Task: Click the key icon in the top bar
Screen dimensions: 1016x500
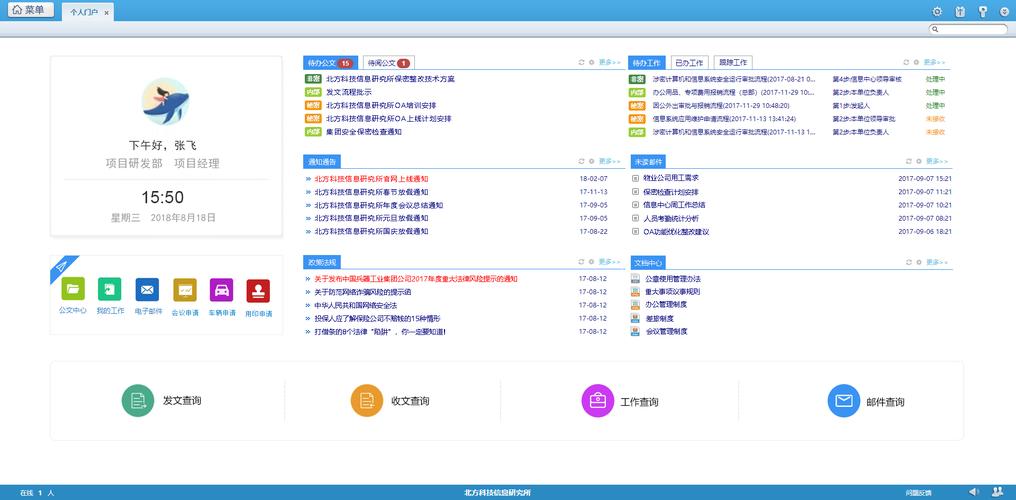Action: click(x=983, y=11)
